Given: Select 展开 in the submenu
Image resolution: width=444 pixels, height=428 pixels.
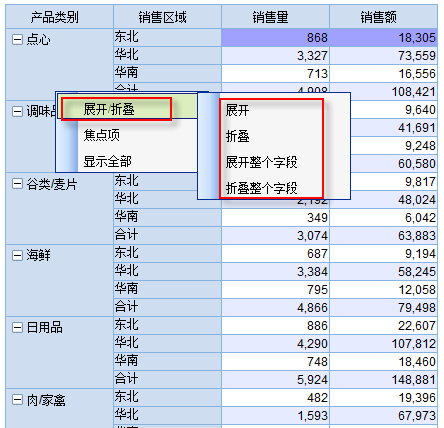Looking at the screenshot, I should [237, 110].
